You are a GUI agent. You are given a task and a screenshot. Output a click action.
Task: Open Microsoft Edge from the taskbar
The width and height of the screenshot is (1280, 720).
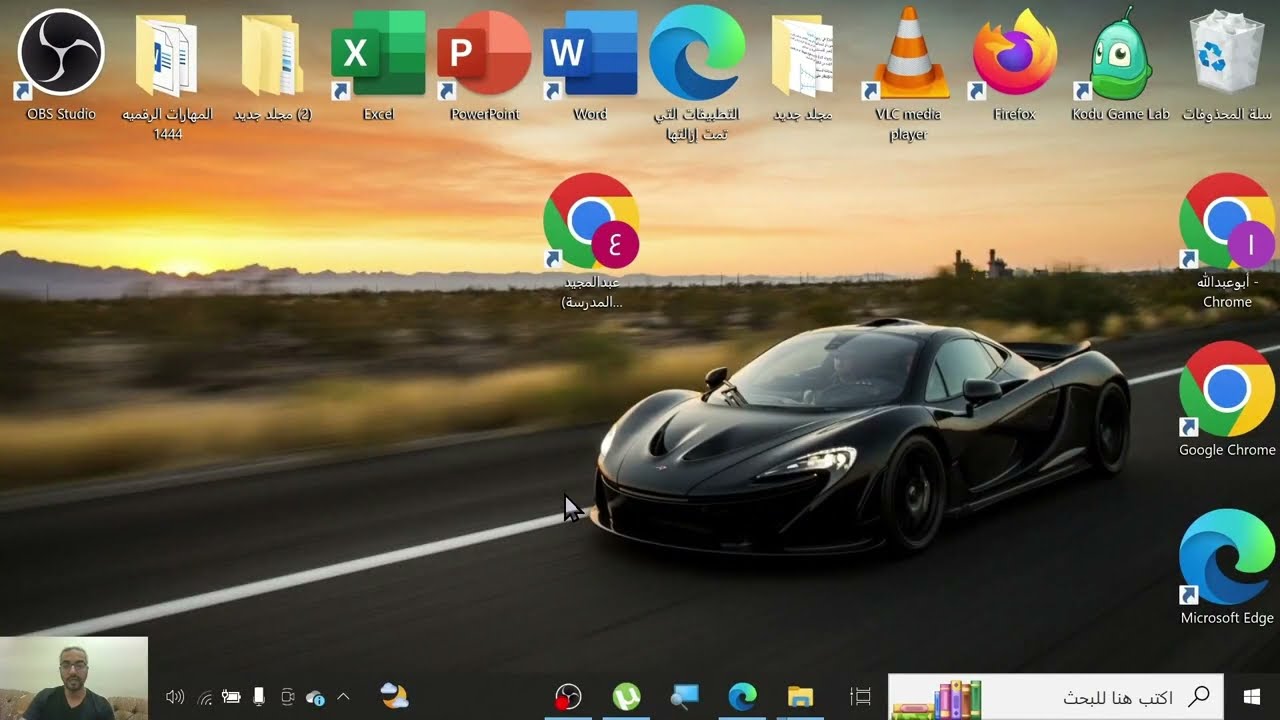pyautogui.click(x=742, y=696)
